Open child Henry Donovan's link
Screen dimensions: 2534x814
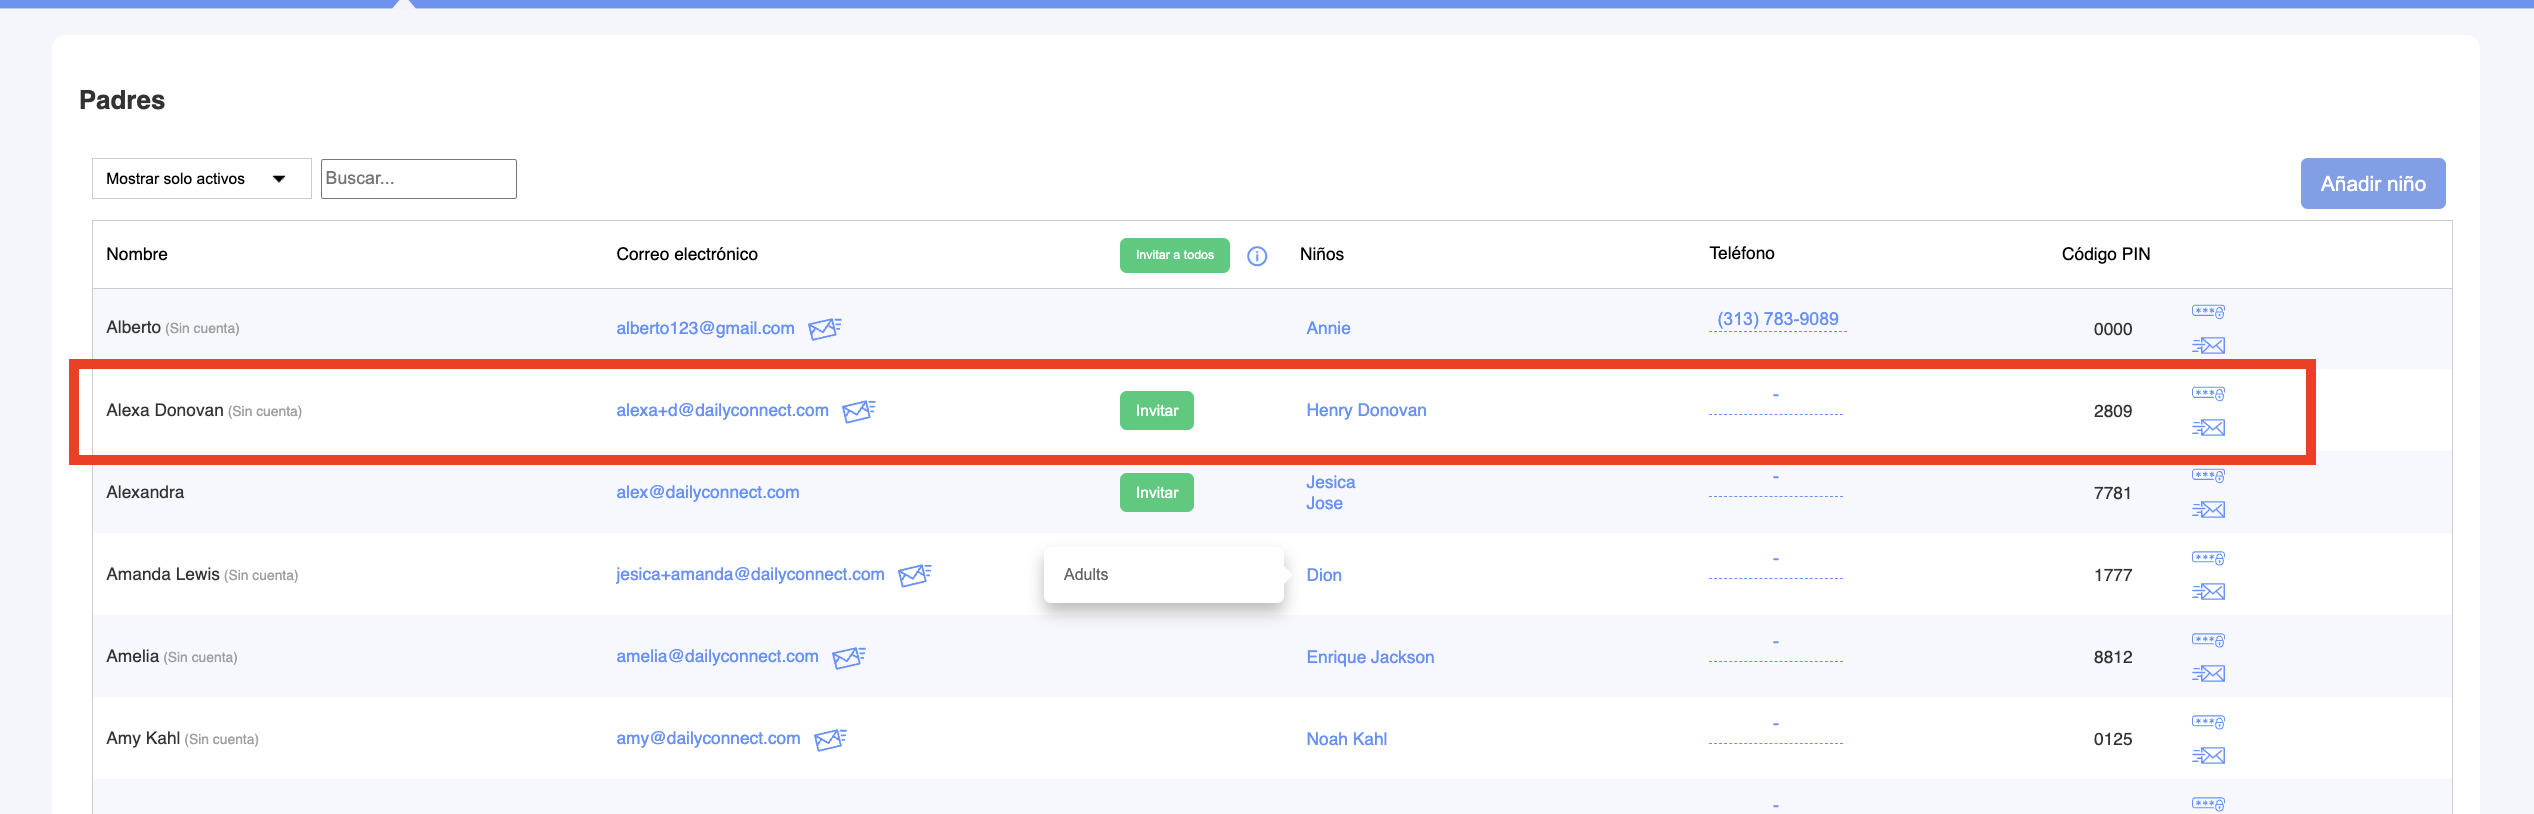pyautogui.click(x=1366, y=410)
